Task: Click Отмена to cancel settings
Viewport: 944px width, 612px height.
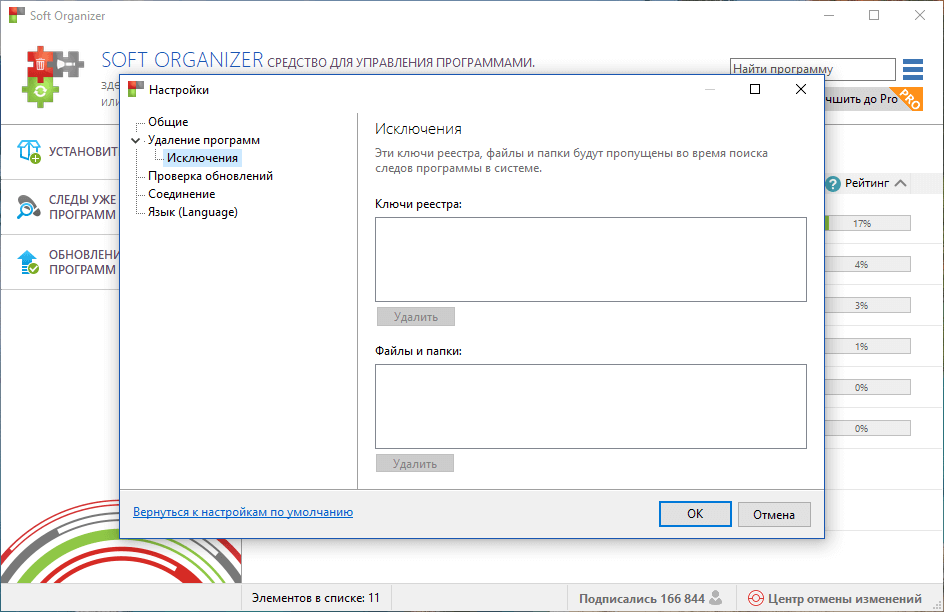Action: (x=774, y=515)
